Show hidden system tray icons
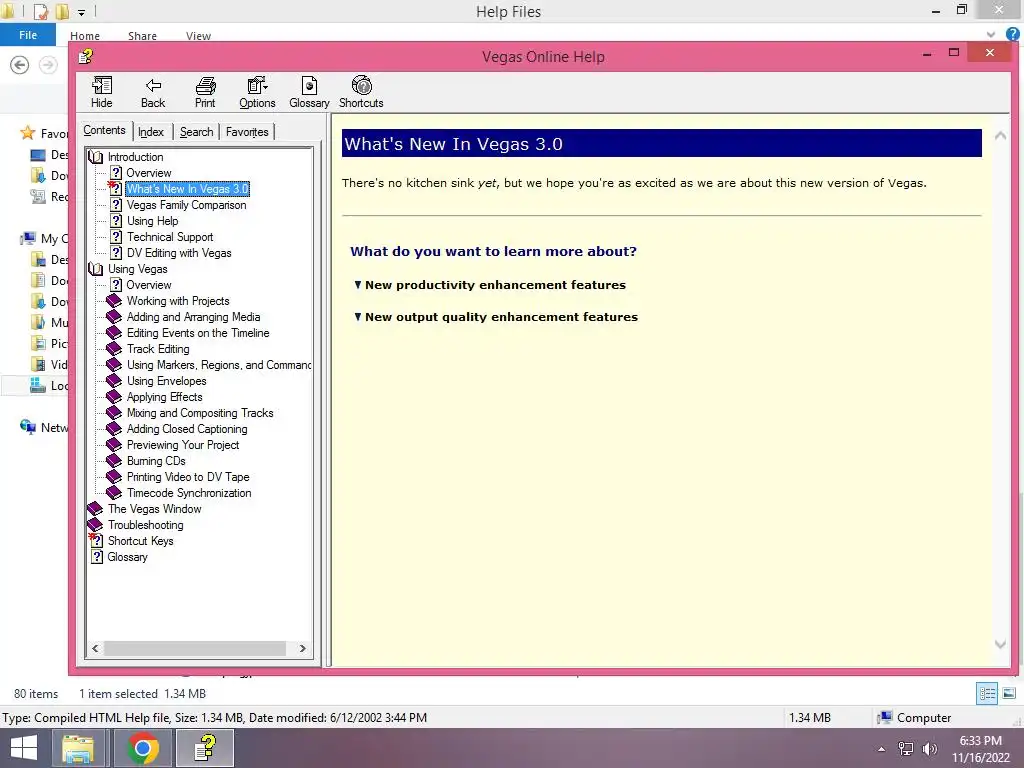This screenshot has width=1024, height=768. [882, 749]
